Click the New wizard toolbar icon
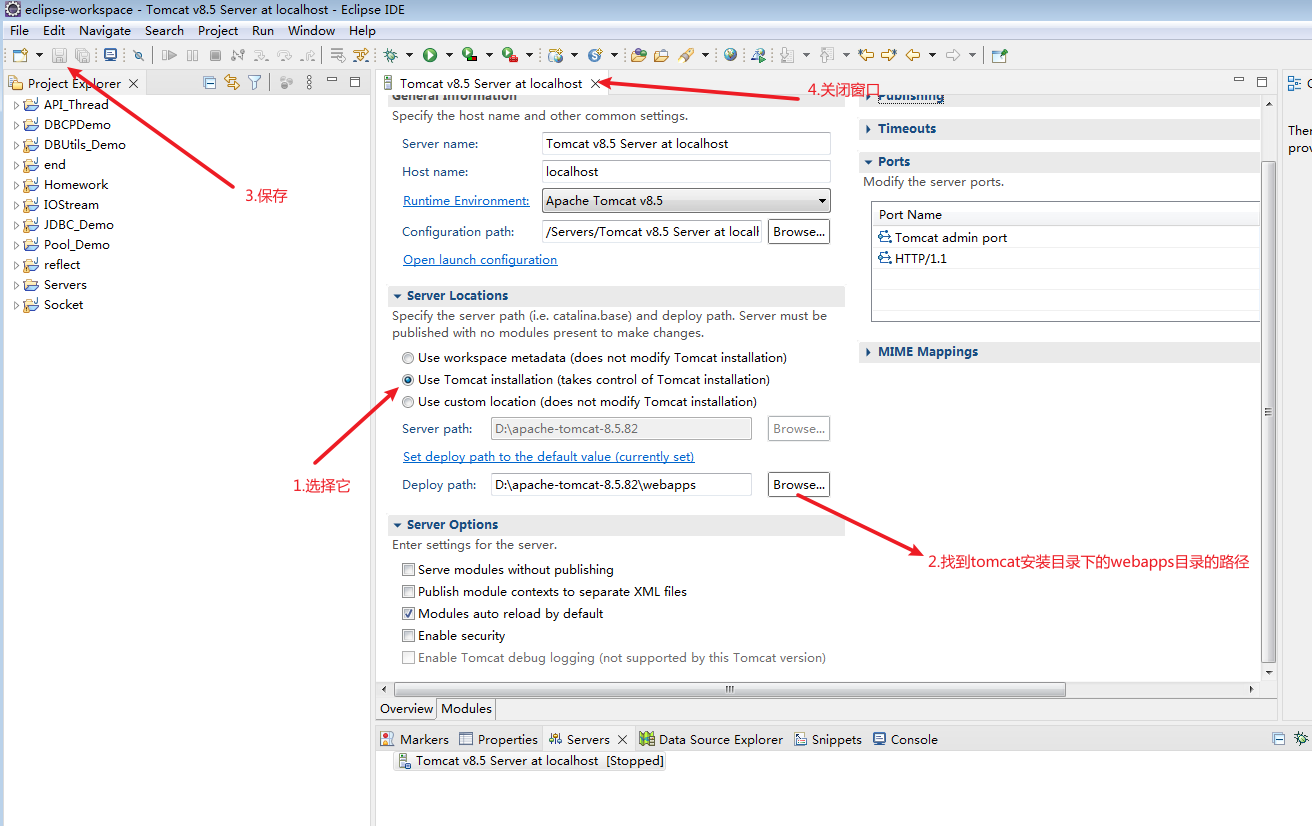The height and width of the screenshot is (826, 1312). point(20,55)
